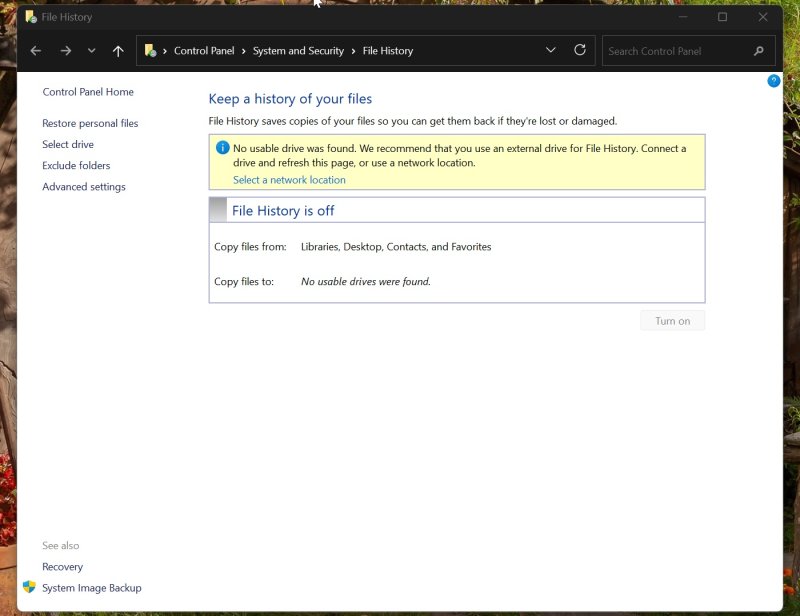Click into Search Control Panel field
Viewport: 800px width, 616px height.
tap(689, 51)
